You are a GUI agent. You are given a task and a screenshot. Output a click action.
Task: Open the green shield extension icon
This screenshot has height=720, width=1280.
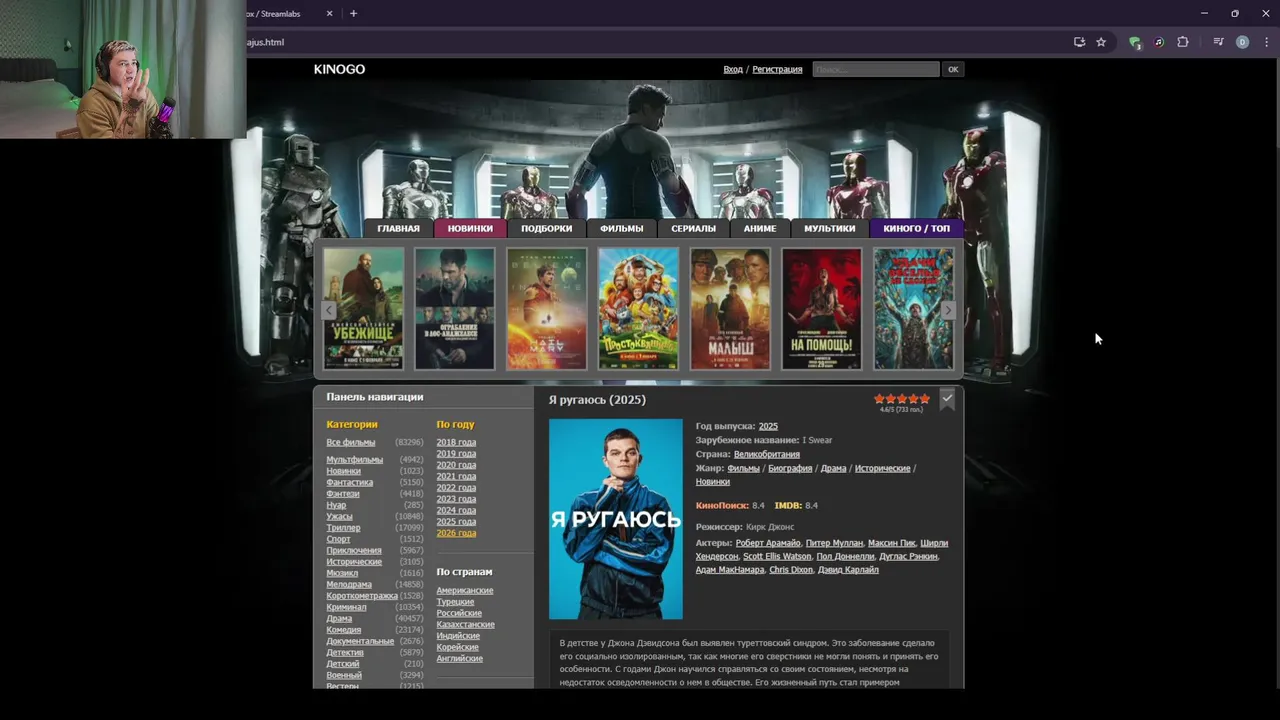(1135, 42)
